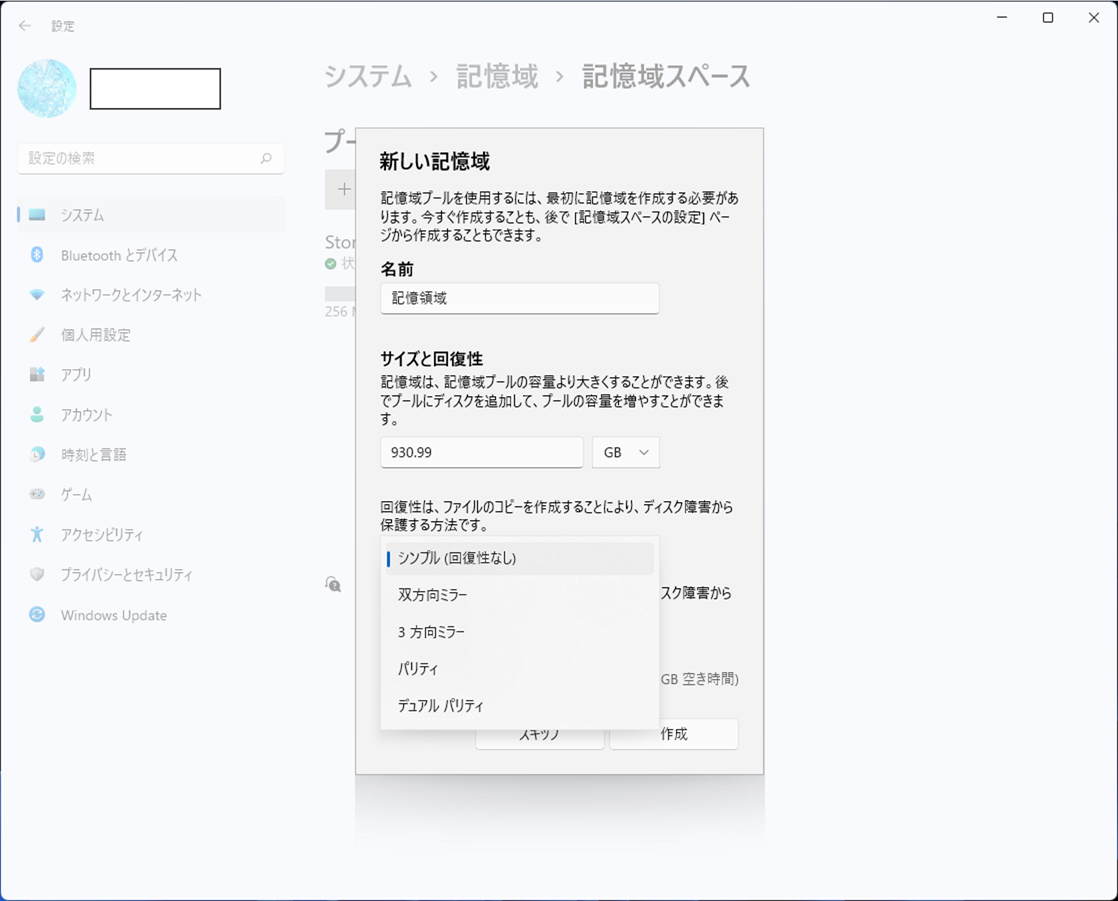Select the network and internet icon

pyautogui.click(x=37, y=295)
